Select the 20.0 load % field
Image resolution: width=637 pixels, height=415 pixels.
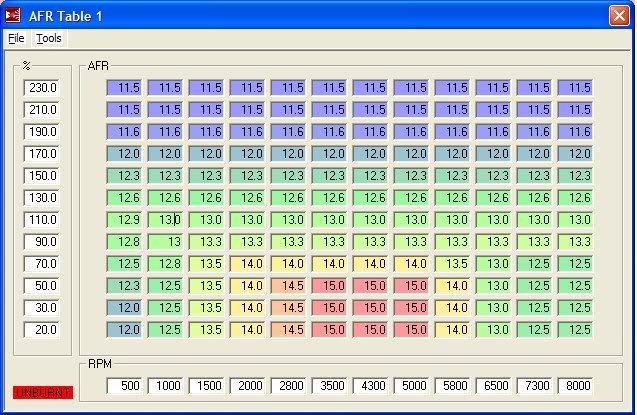tap(41, 329)
